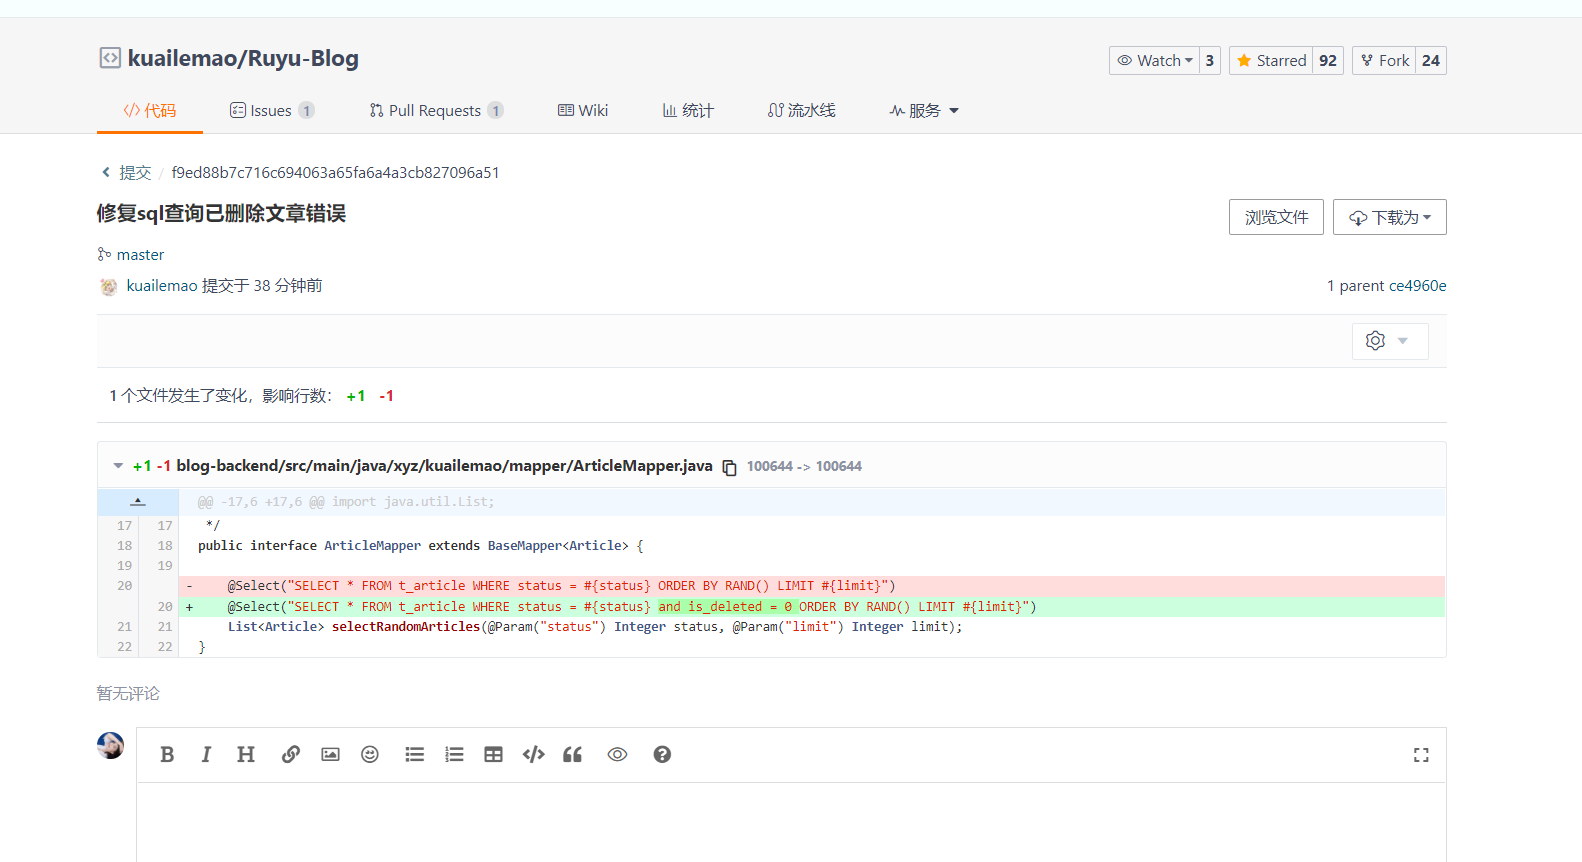Open the diff settings gear dropdown

pos(1389,341)
